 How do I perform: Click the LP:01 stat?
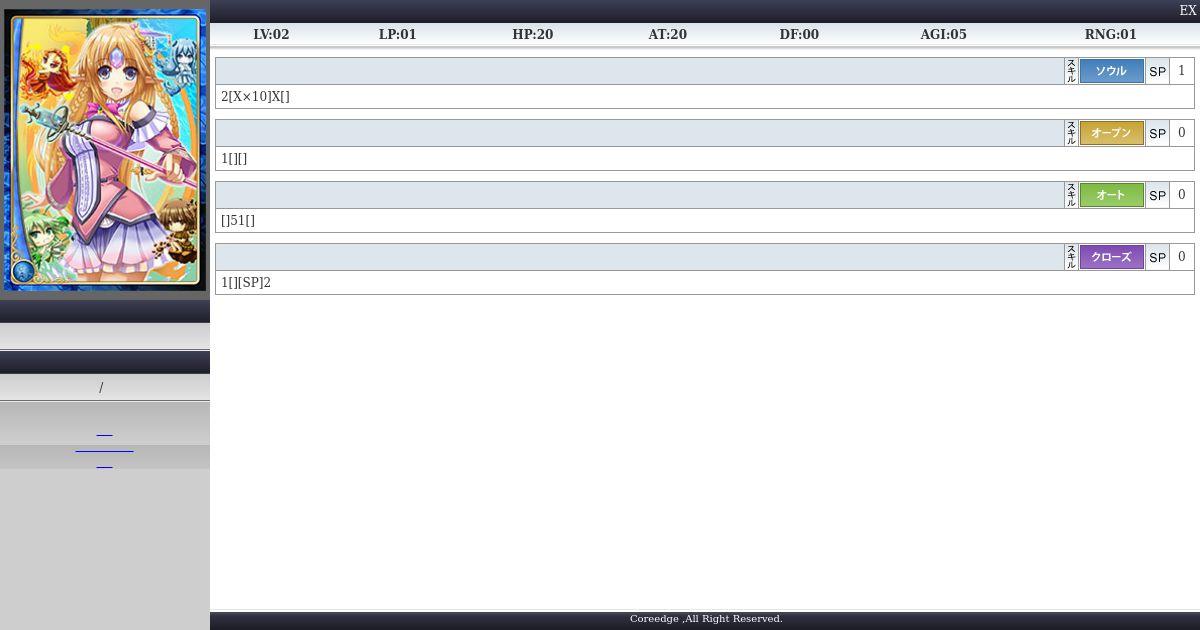tap(397, 34)
